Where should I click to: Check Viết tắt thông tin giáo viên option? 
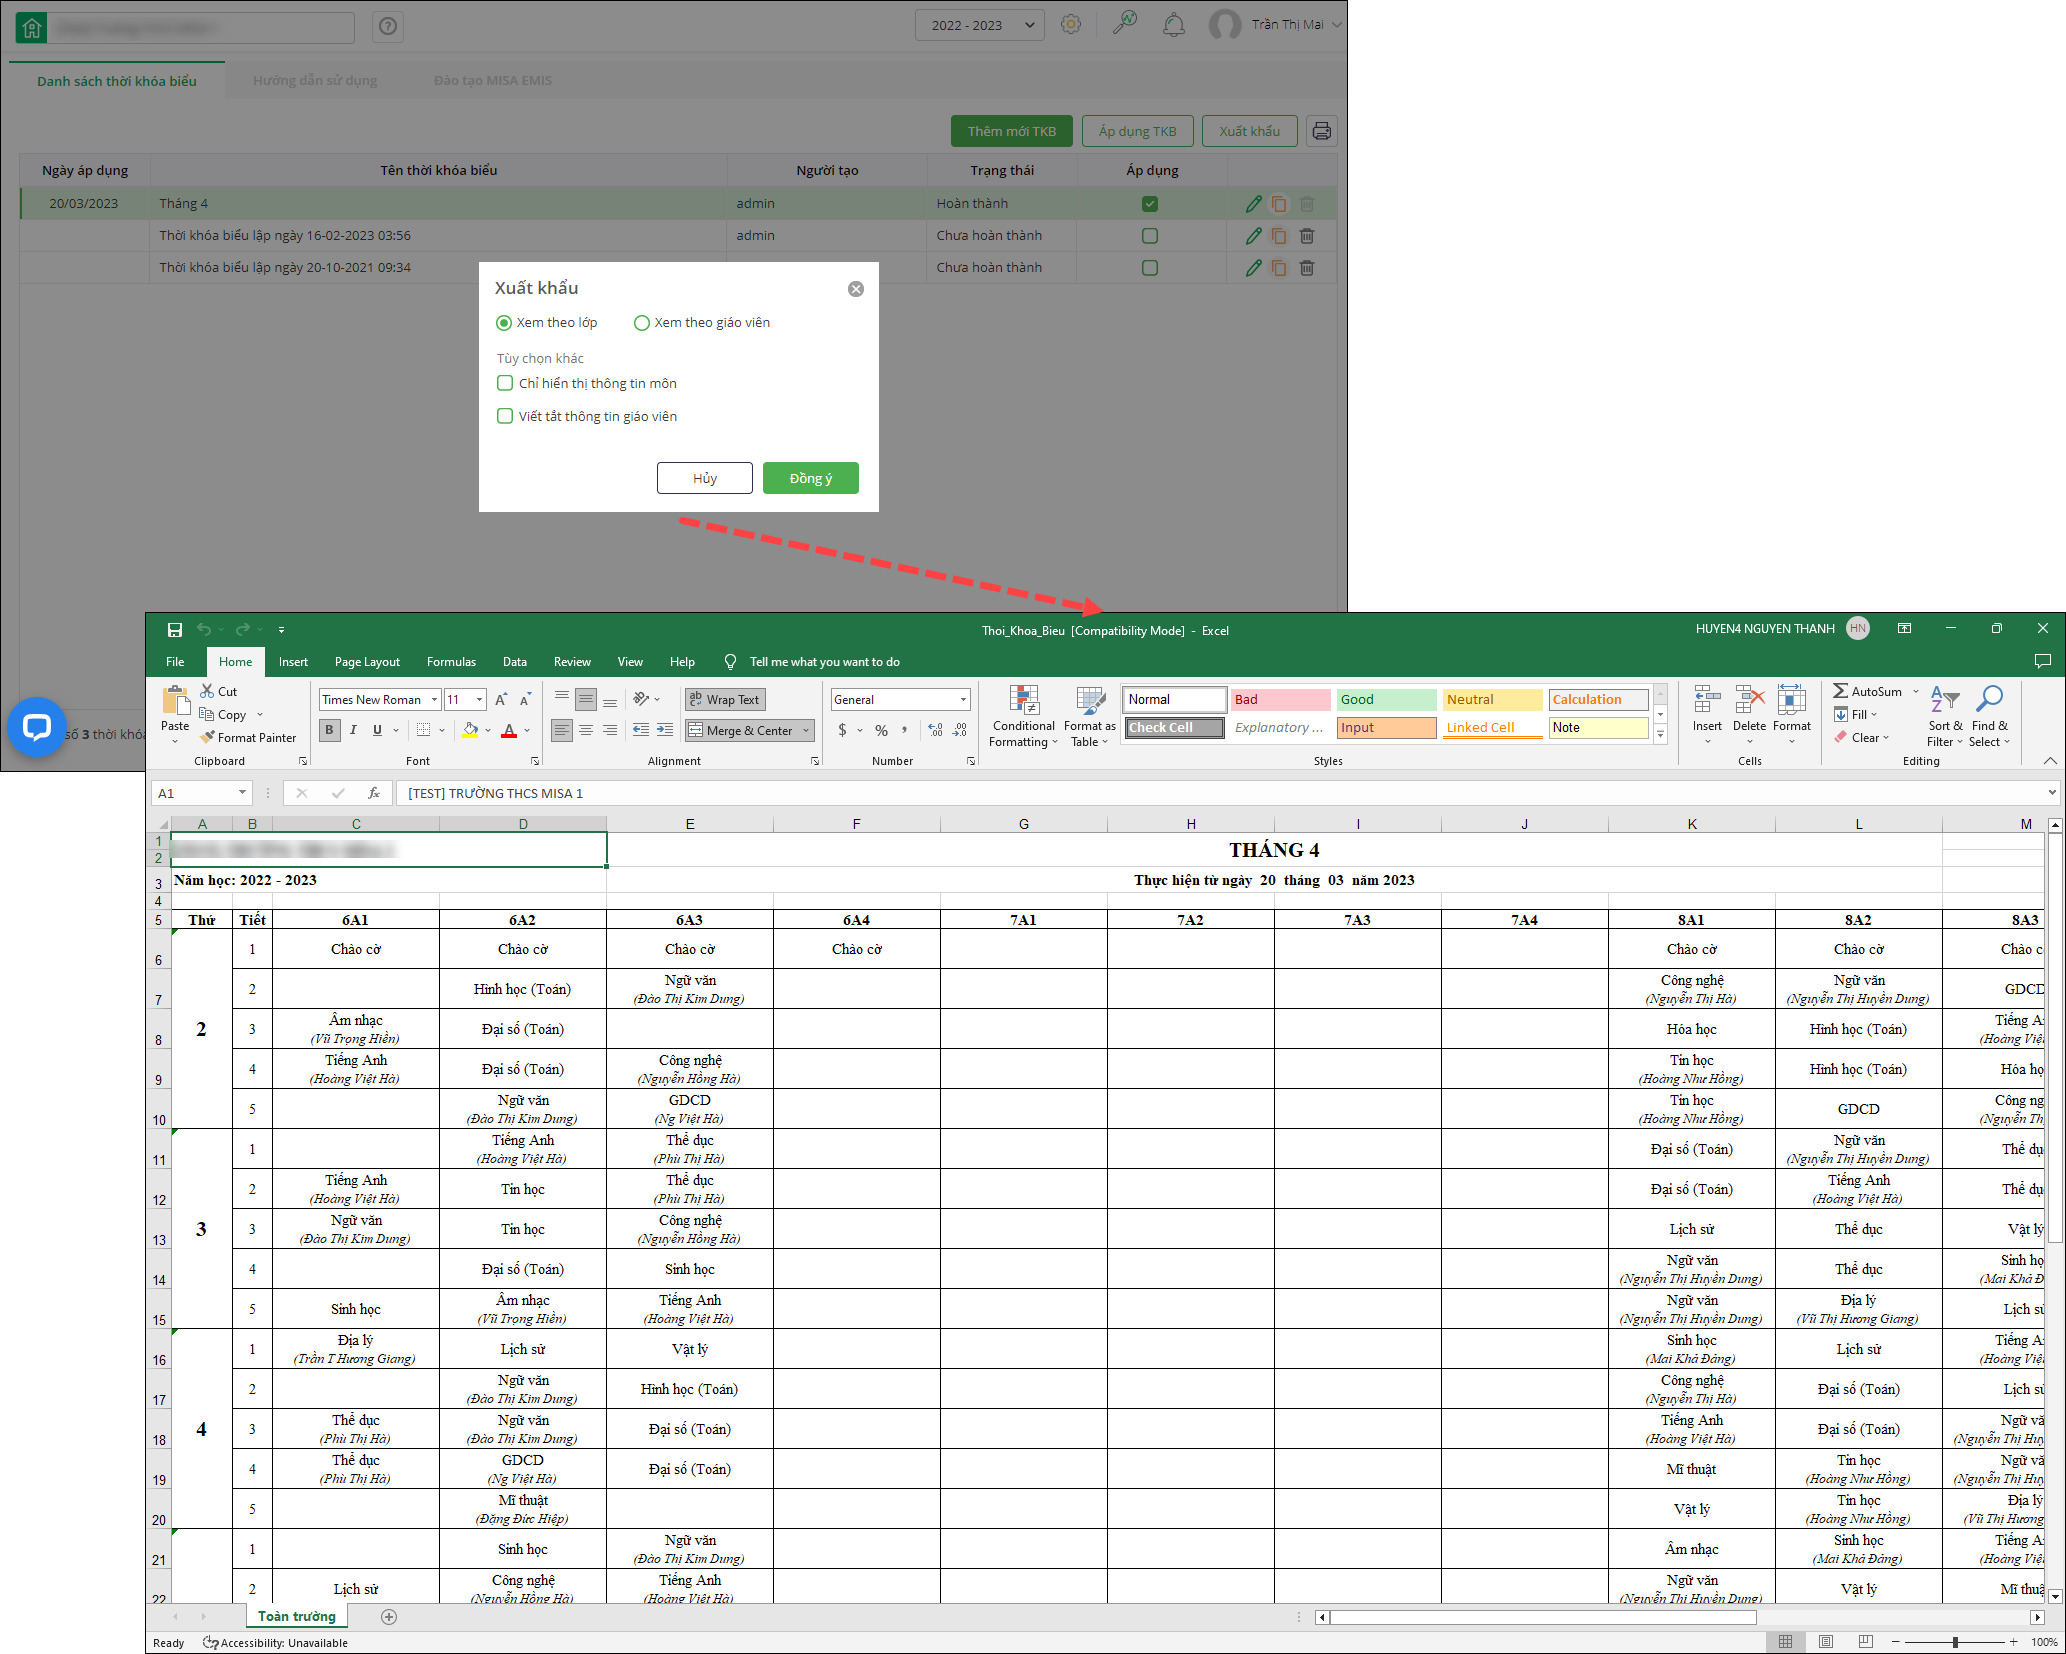coord(505,416)
